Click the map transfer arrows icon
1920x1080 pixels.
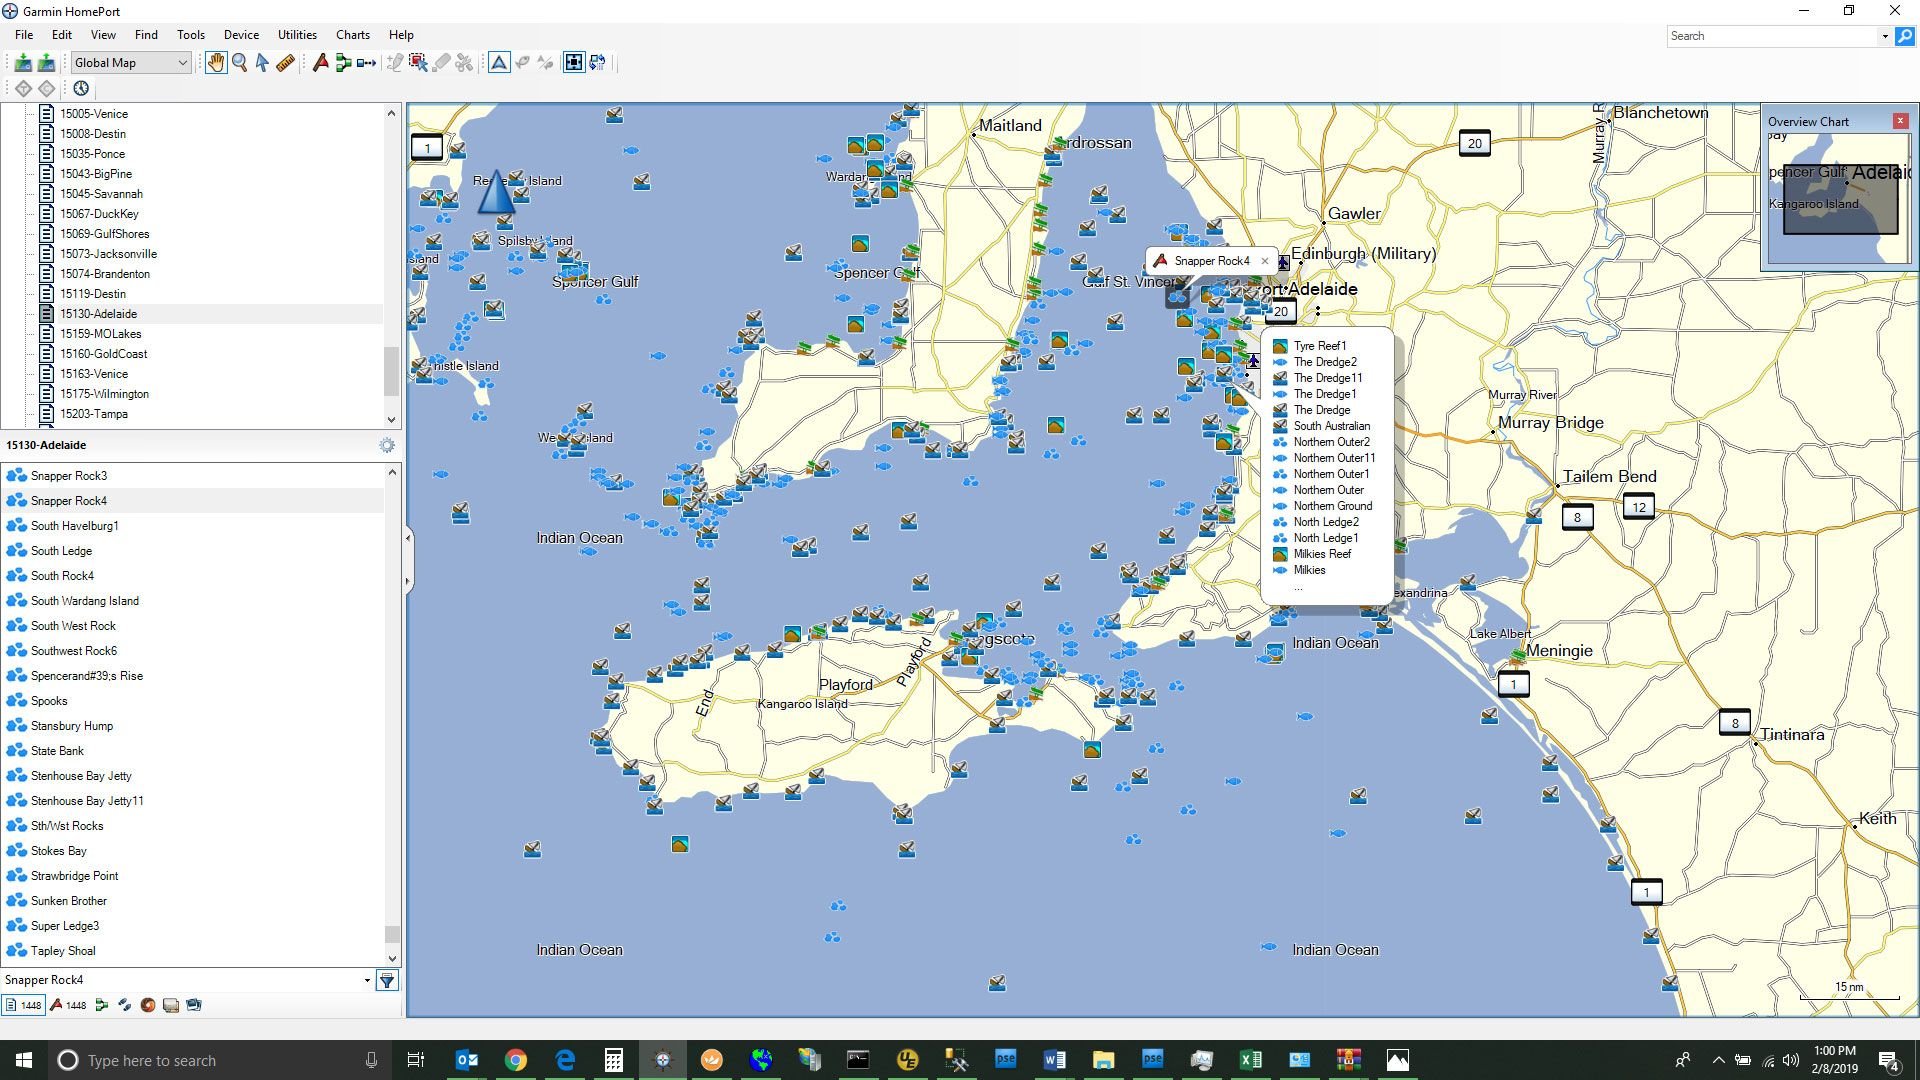point(598,63)
